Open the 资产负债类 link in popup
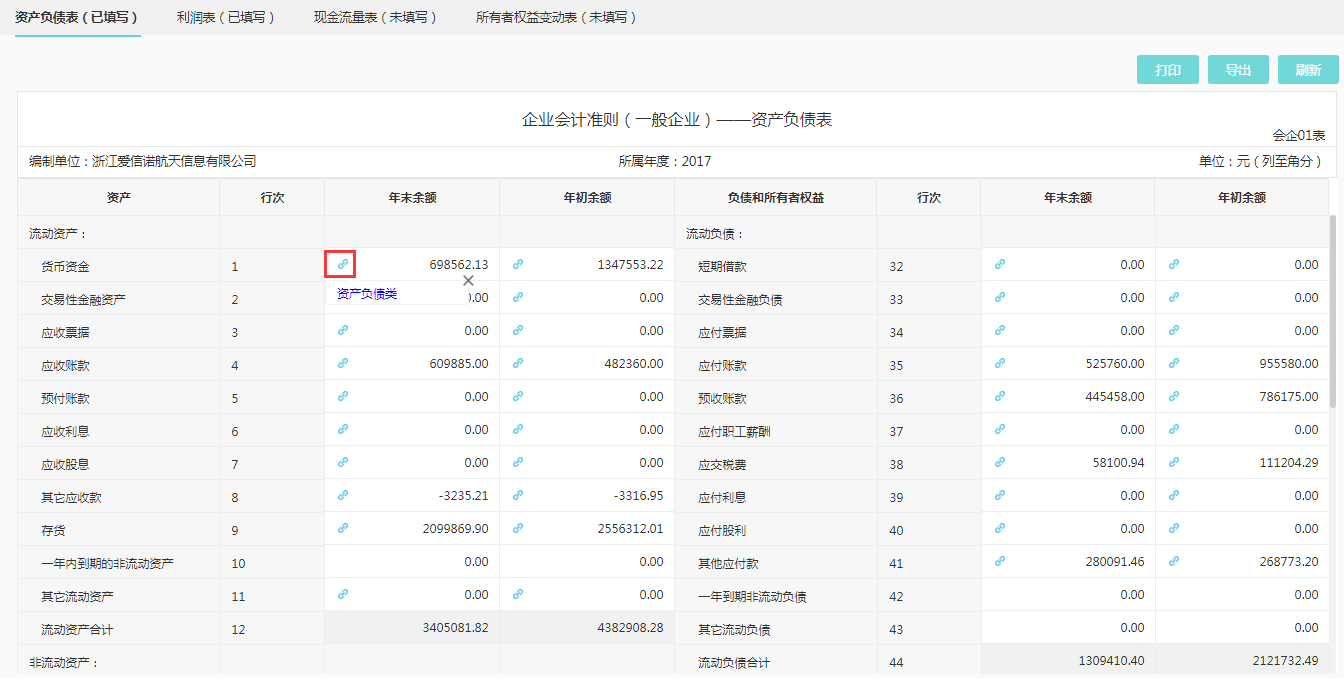 [x=366, y=294]
